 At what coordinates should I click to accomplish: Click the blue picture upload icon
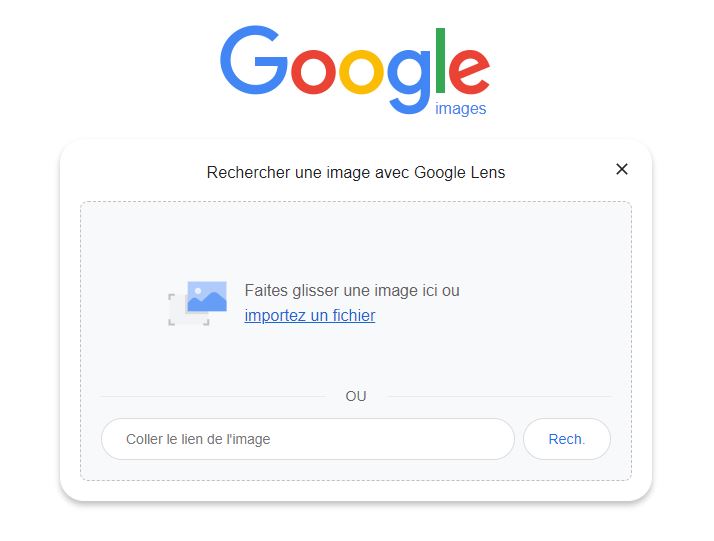point(207,296)
